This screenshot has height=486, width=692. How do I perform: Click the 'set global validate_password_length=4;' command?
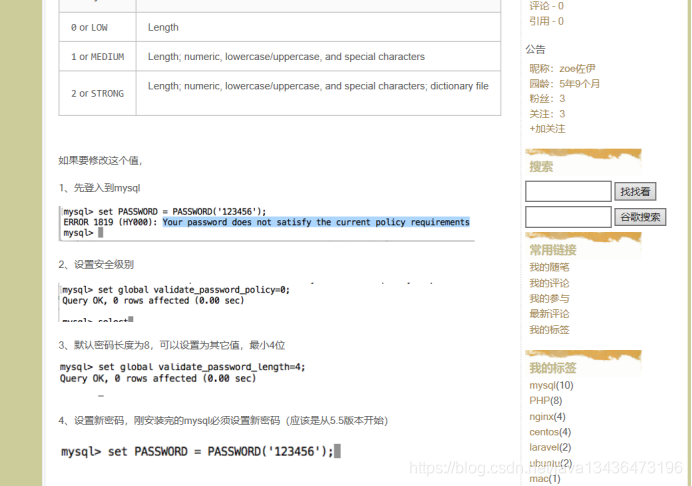(x=201, y=367)
